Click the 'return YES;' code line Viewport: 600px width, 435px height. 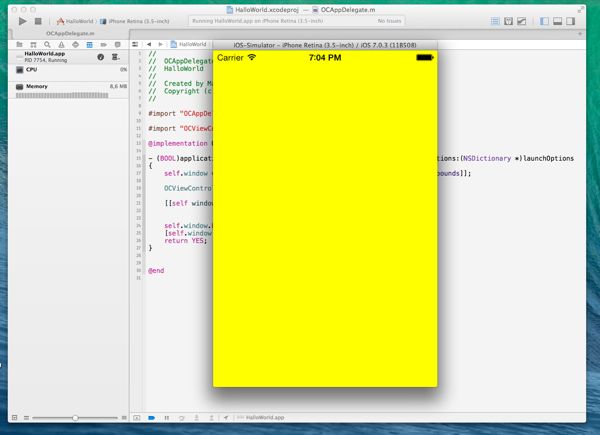186,241
